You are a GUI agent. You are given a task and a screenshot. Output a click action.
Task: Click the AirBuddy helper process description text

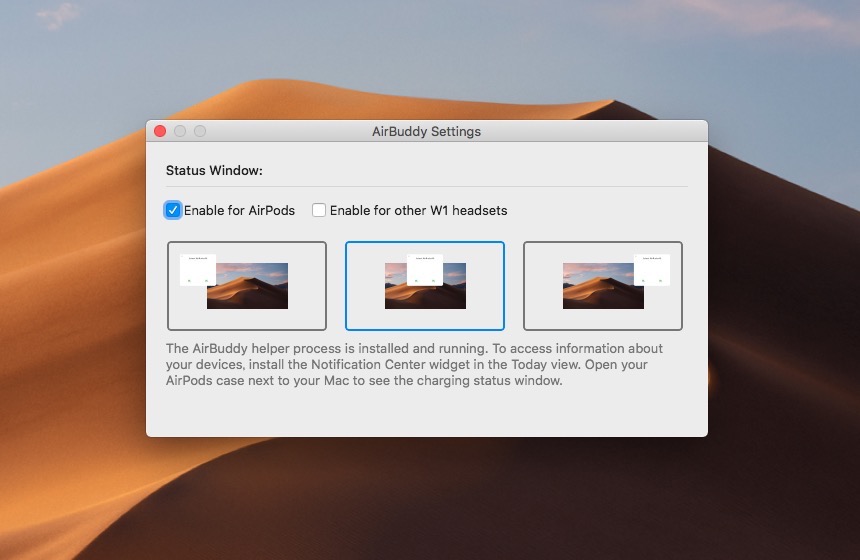[414, 364]
